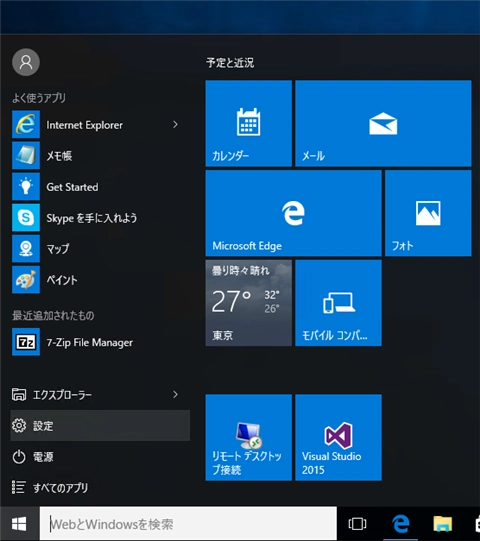Image resolution: width=480 pixels, height=541 pixels.
Task: Open the カレンダー calendar tile
Action: coord(249,124)
